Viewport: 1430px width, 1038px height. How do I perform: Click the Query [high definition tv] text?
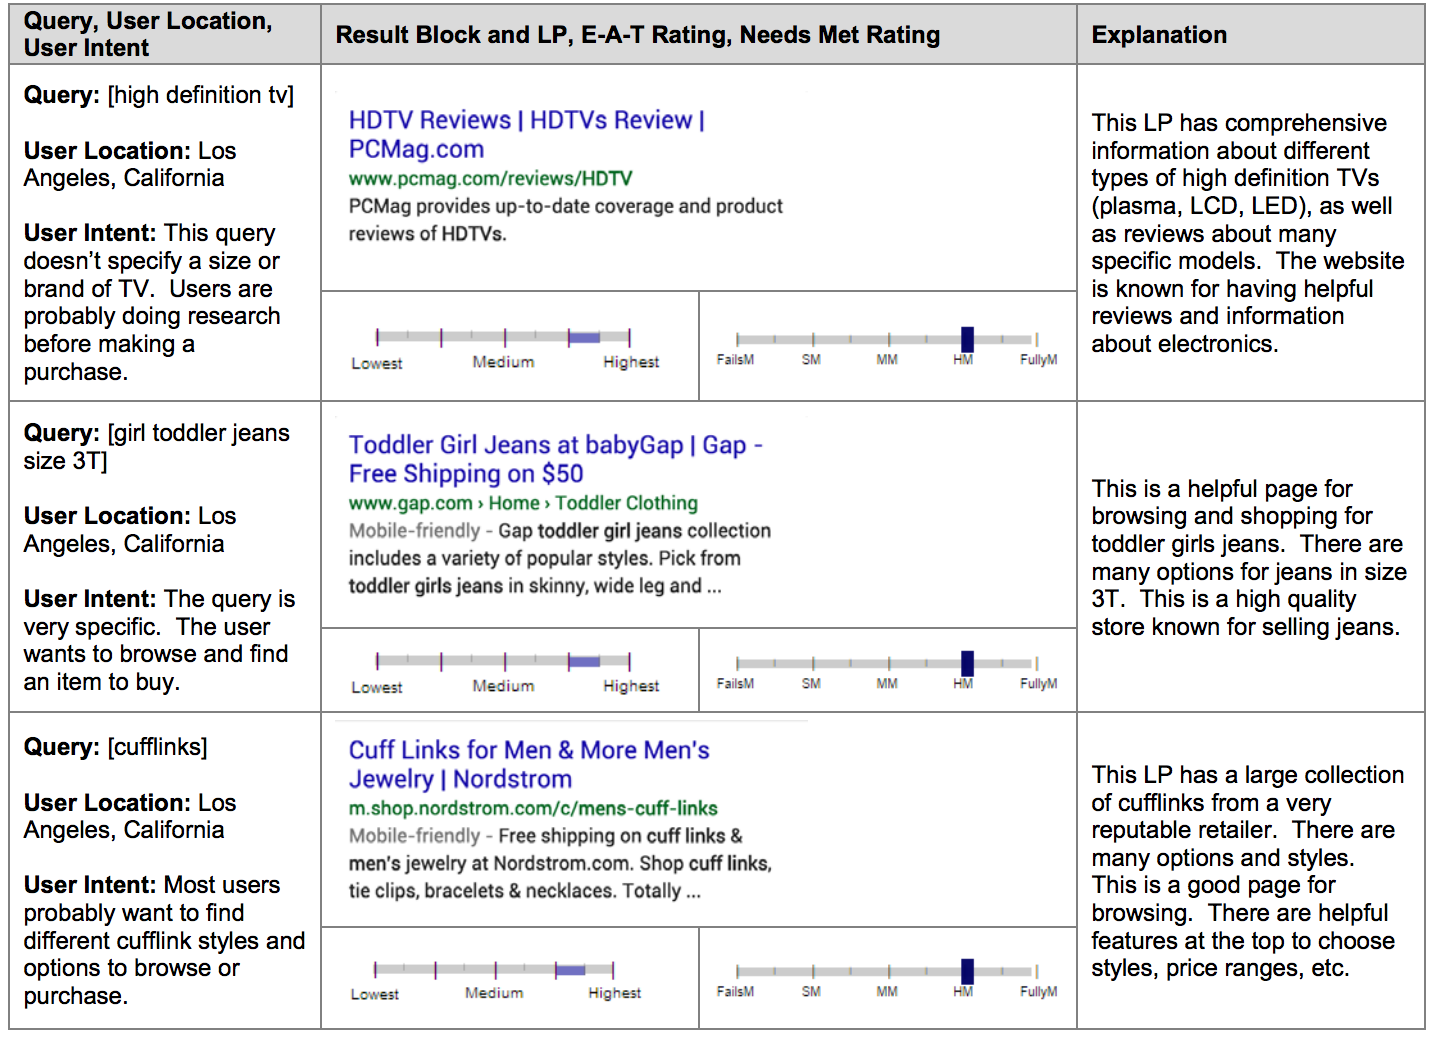pyautogui.click(x=159, y=95)
